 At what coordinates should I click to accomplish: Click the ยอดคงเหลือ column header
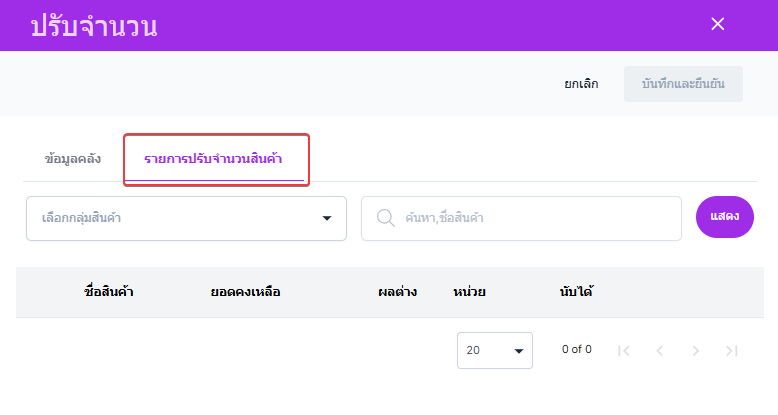(x=245, y=292)
